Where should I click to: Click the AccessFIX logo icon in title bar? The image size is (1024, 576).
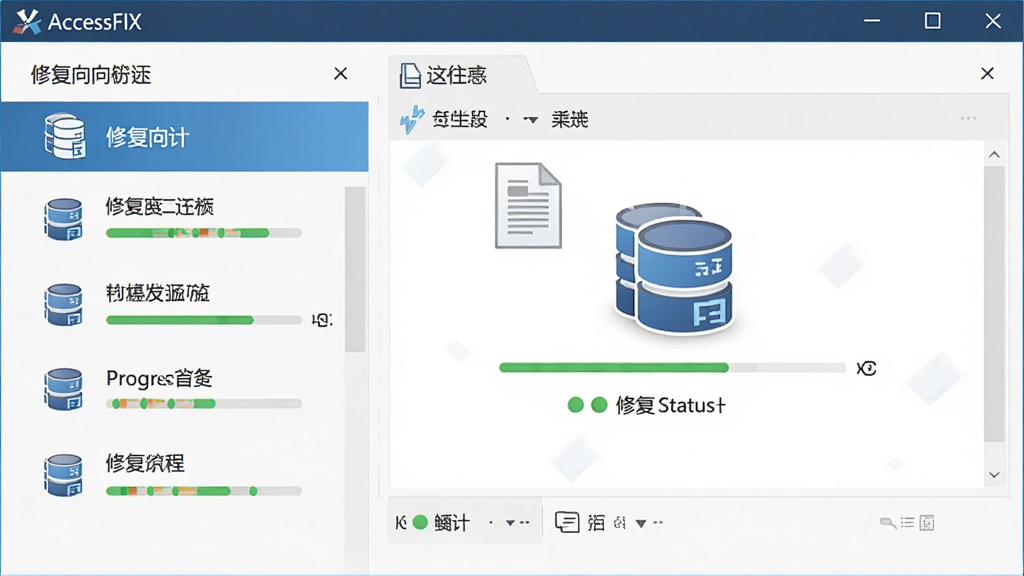click(27, 22)
